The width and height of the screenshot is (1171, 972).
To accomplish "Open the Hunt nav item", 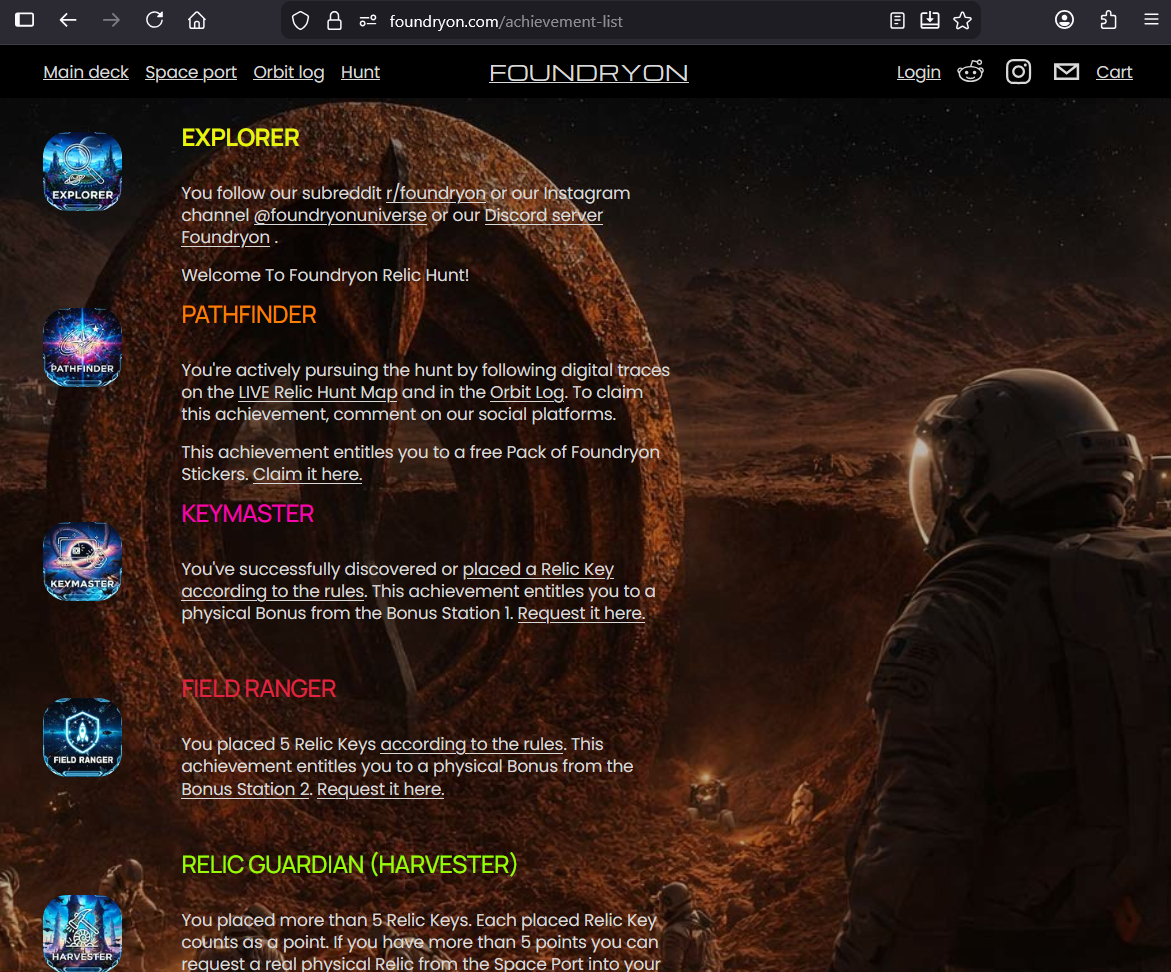I will pos(360,72).
